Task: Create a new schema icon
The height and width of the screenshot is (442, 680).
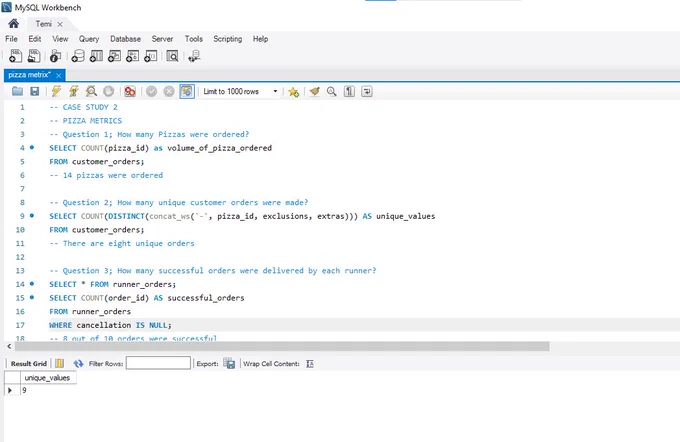Action: coord(78,56)
